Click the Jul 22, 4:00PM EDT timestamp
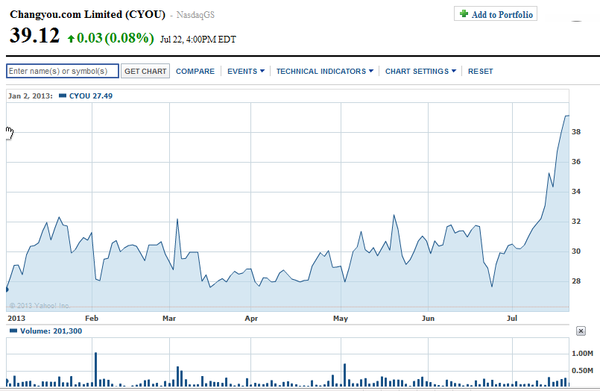The height and width of the screenshot is (391, 600). [x=198, y=40]
